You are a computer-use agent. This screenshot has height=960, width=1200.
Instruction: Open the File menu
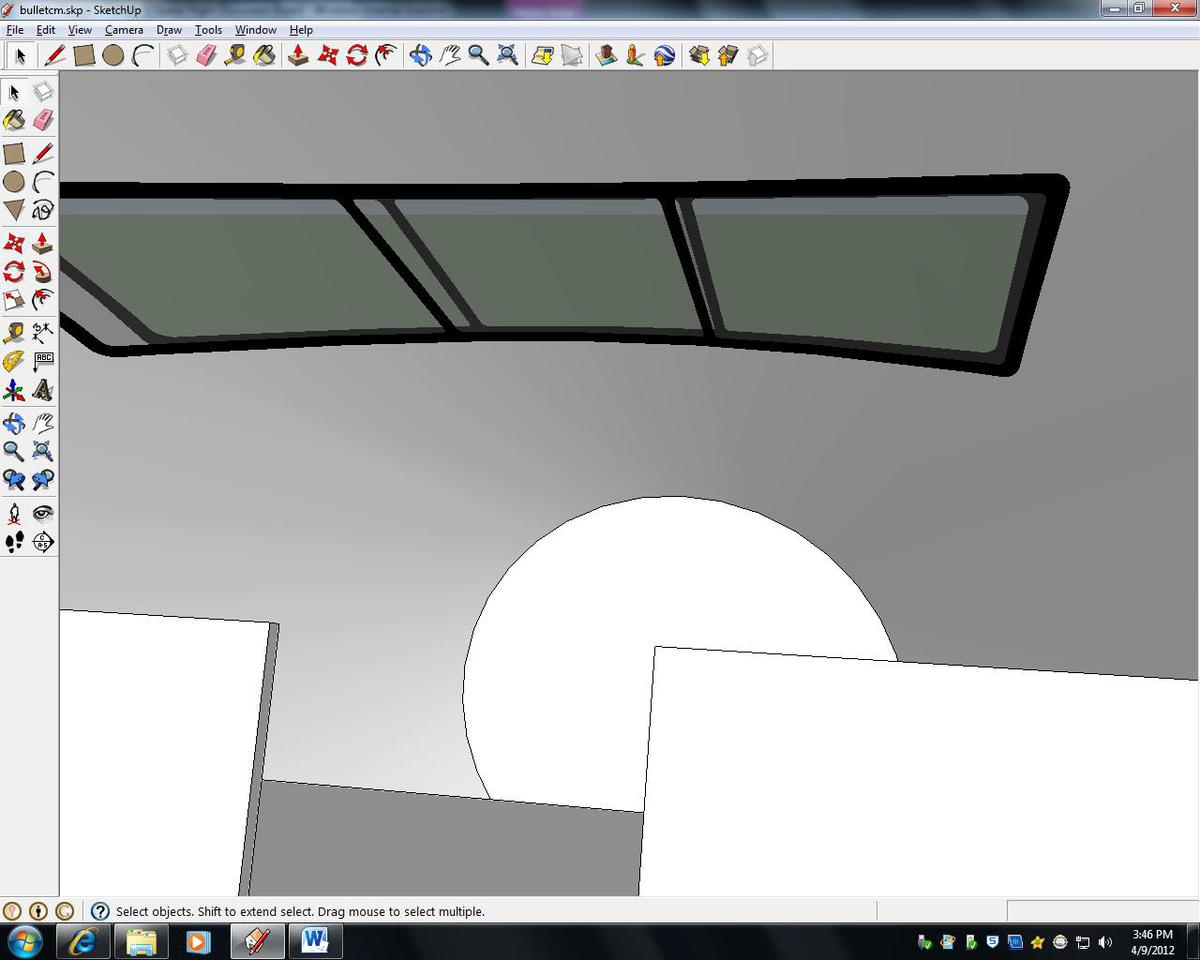(x=15, y=30)
